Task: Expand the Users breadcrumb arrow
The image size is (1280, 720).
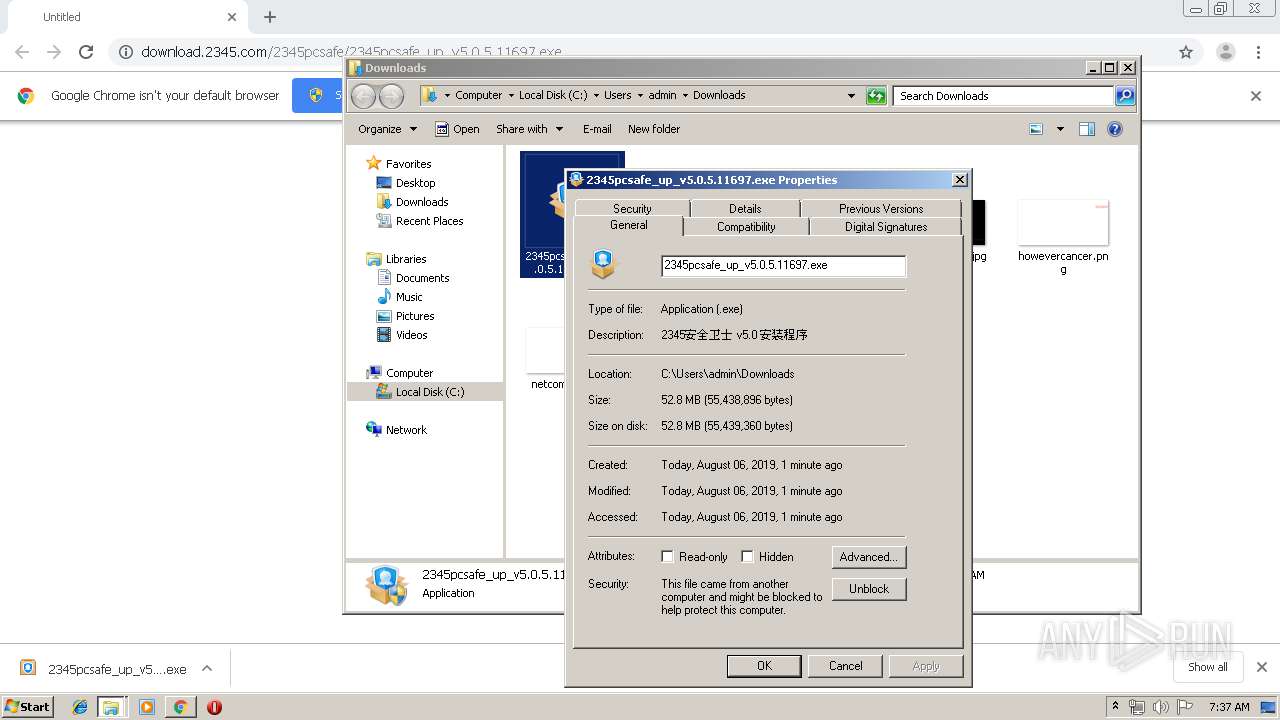Action: pos(639,96)
